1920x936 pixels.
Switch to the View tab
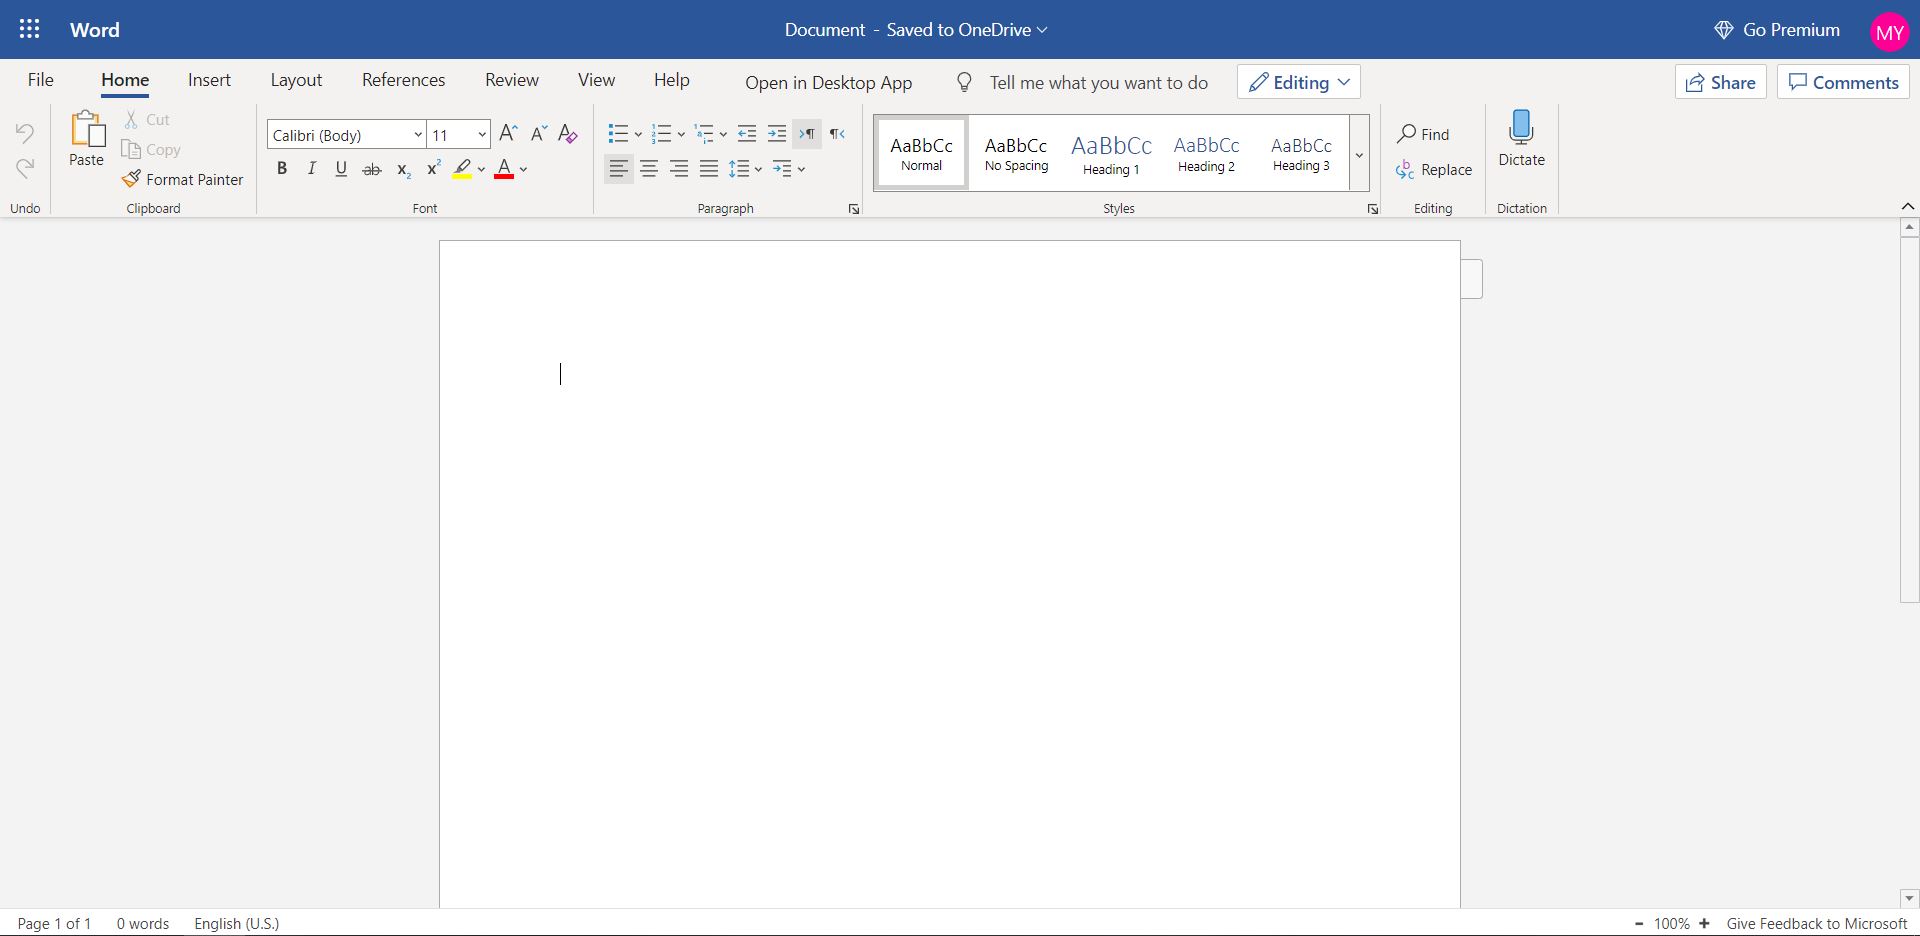(596, 80)
